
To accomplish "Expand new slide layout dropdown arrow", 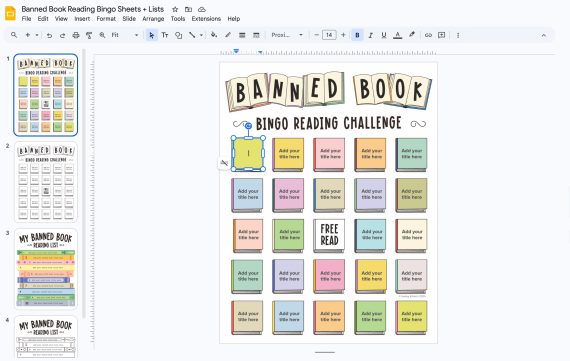I will [x=37, y=35].
